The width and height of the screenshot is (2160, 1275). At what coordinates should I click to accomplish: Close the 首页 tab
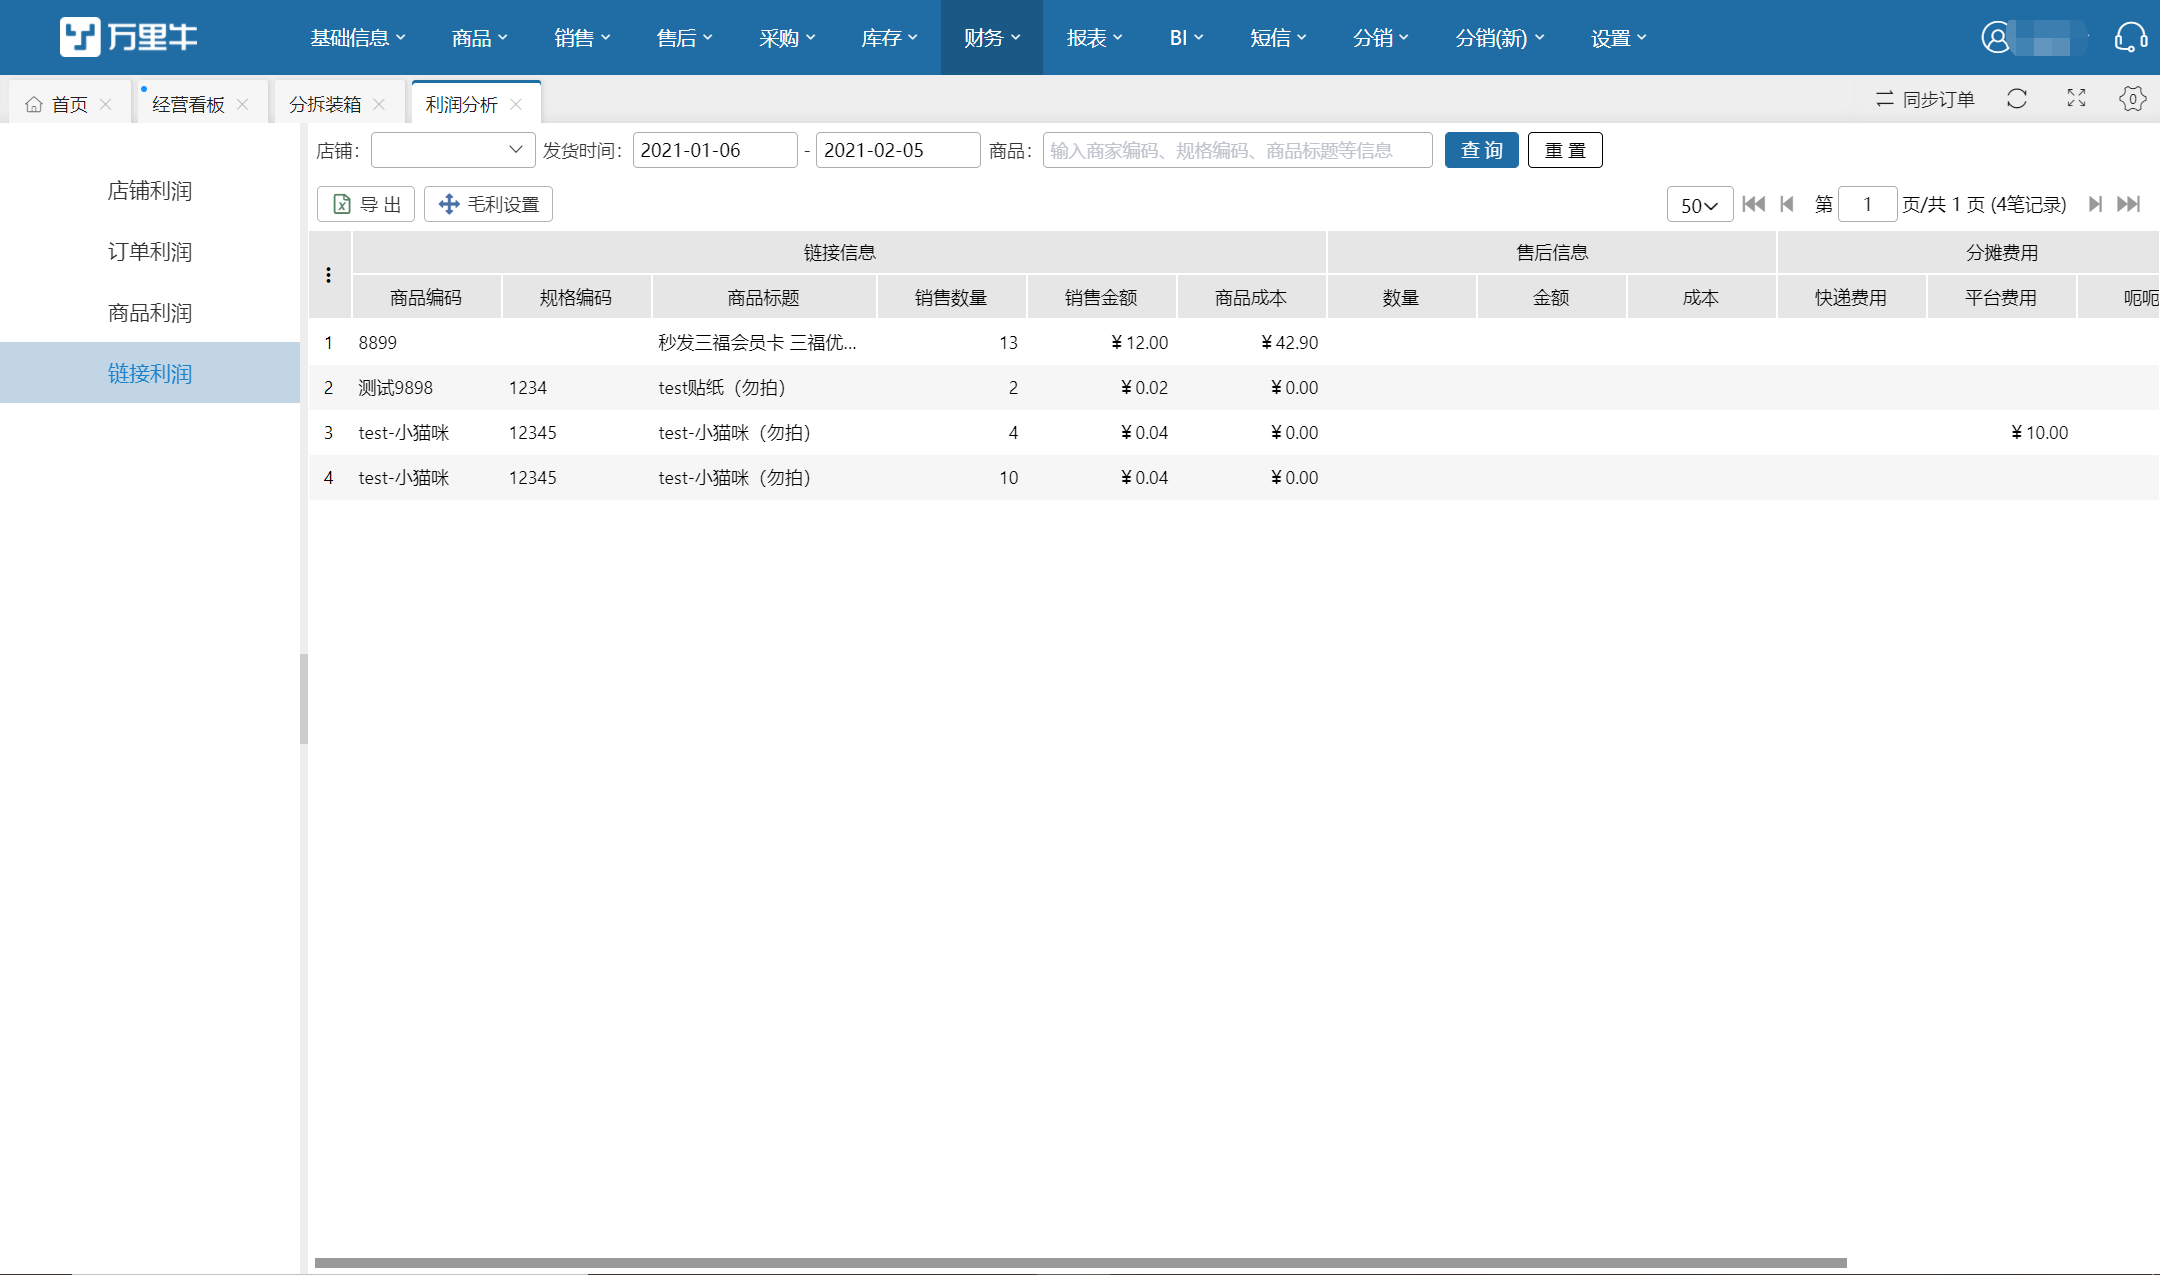pos(106,104)
